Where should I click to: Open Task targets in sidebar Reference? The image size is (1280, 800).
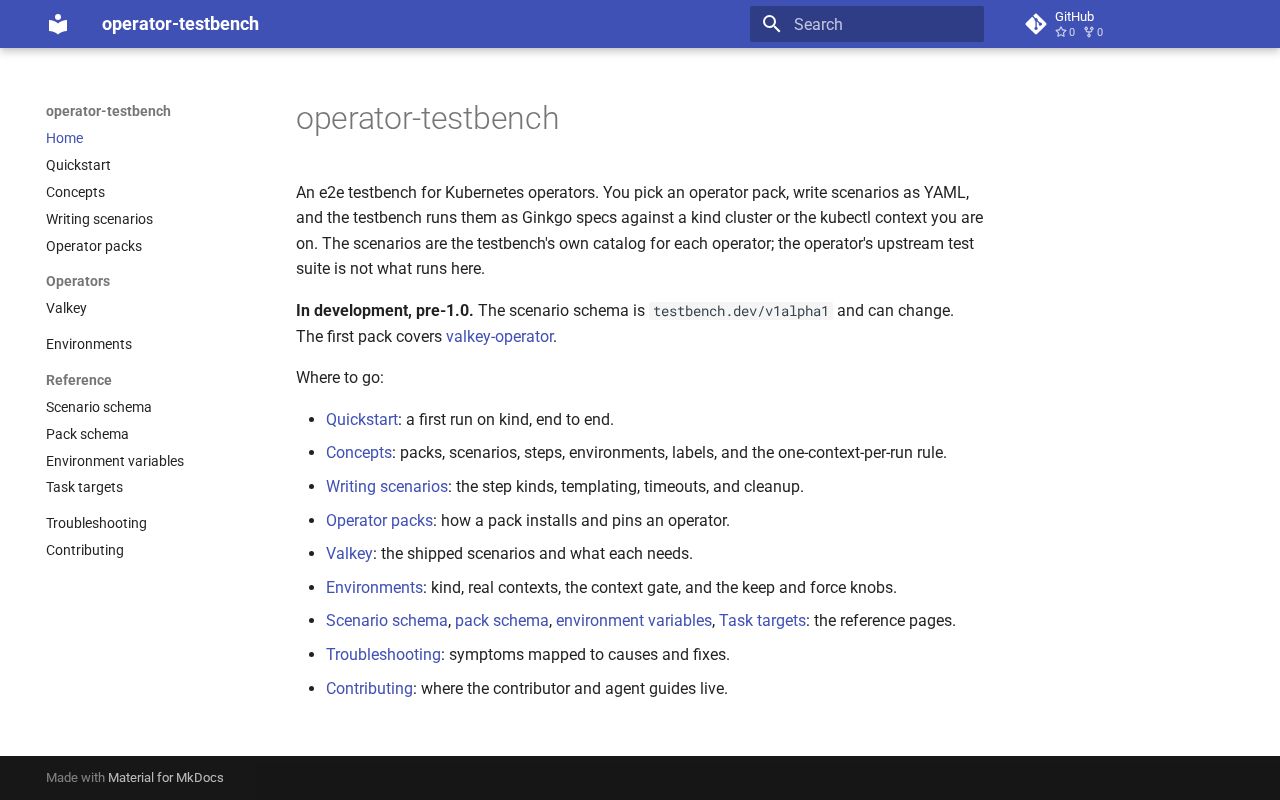click(84, 487)
